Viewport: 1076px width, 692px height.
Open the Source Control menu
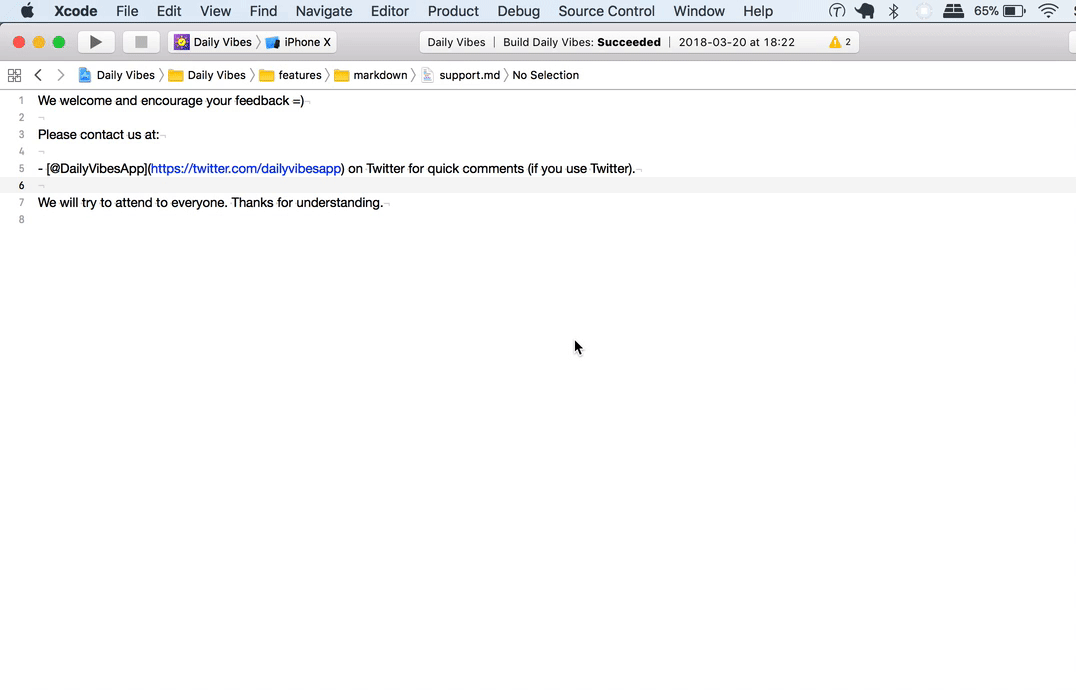(x=607, y=11)
